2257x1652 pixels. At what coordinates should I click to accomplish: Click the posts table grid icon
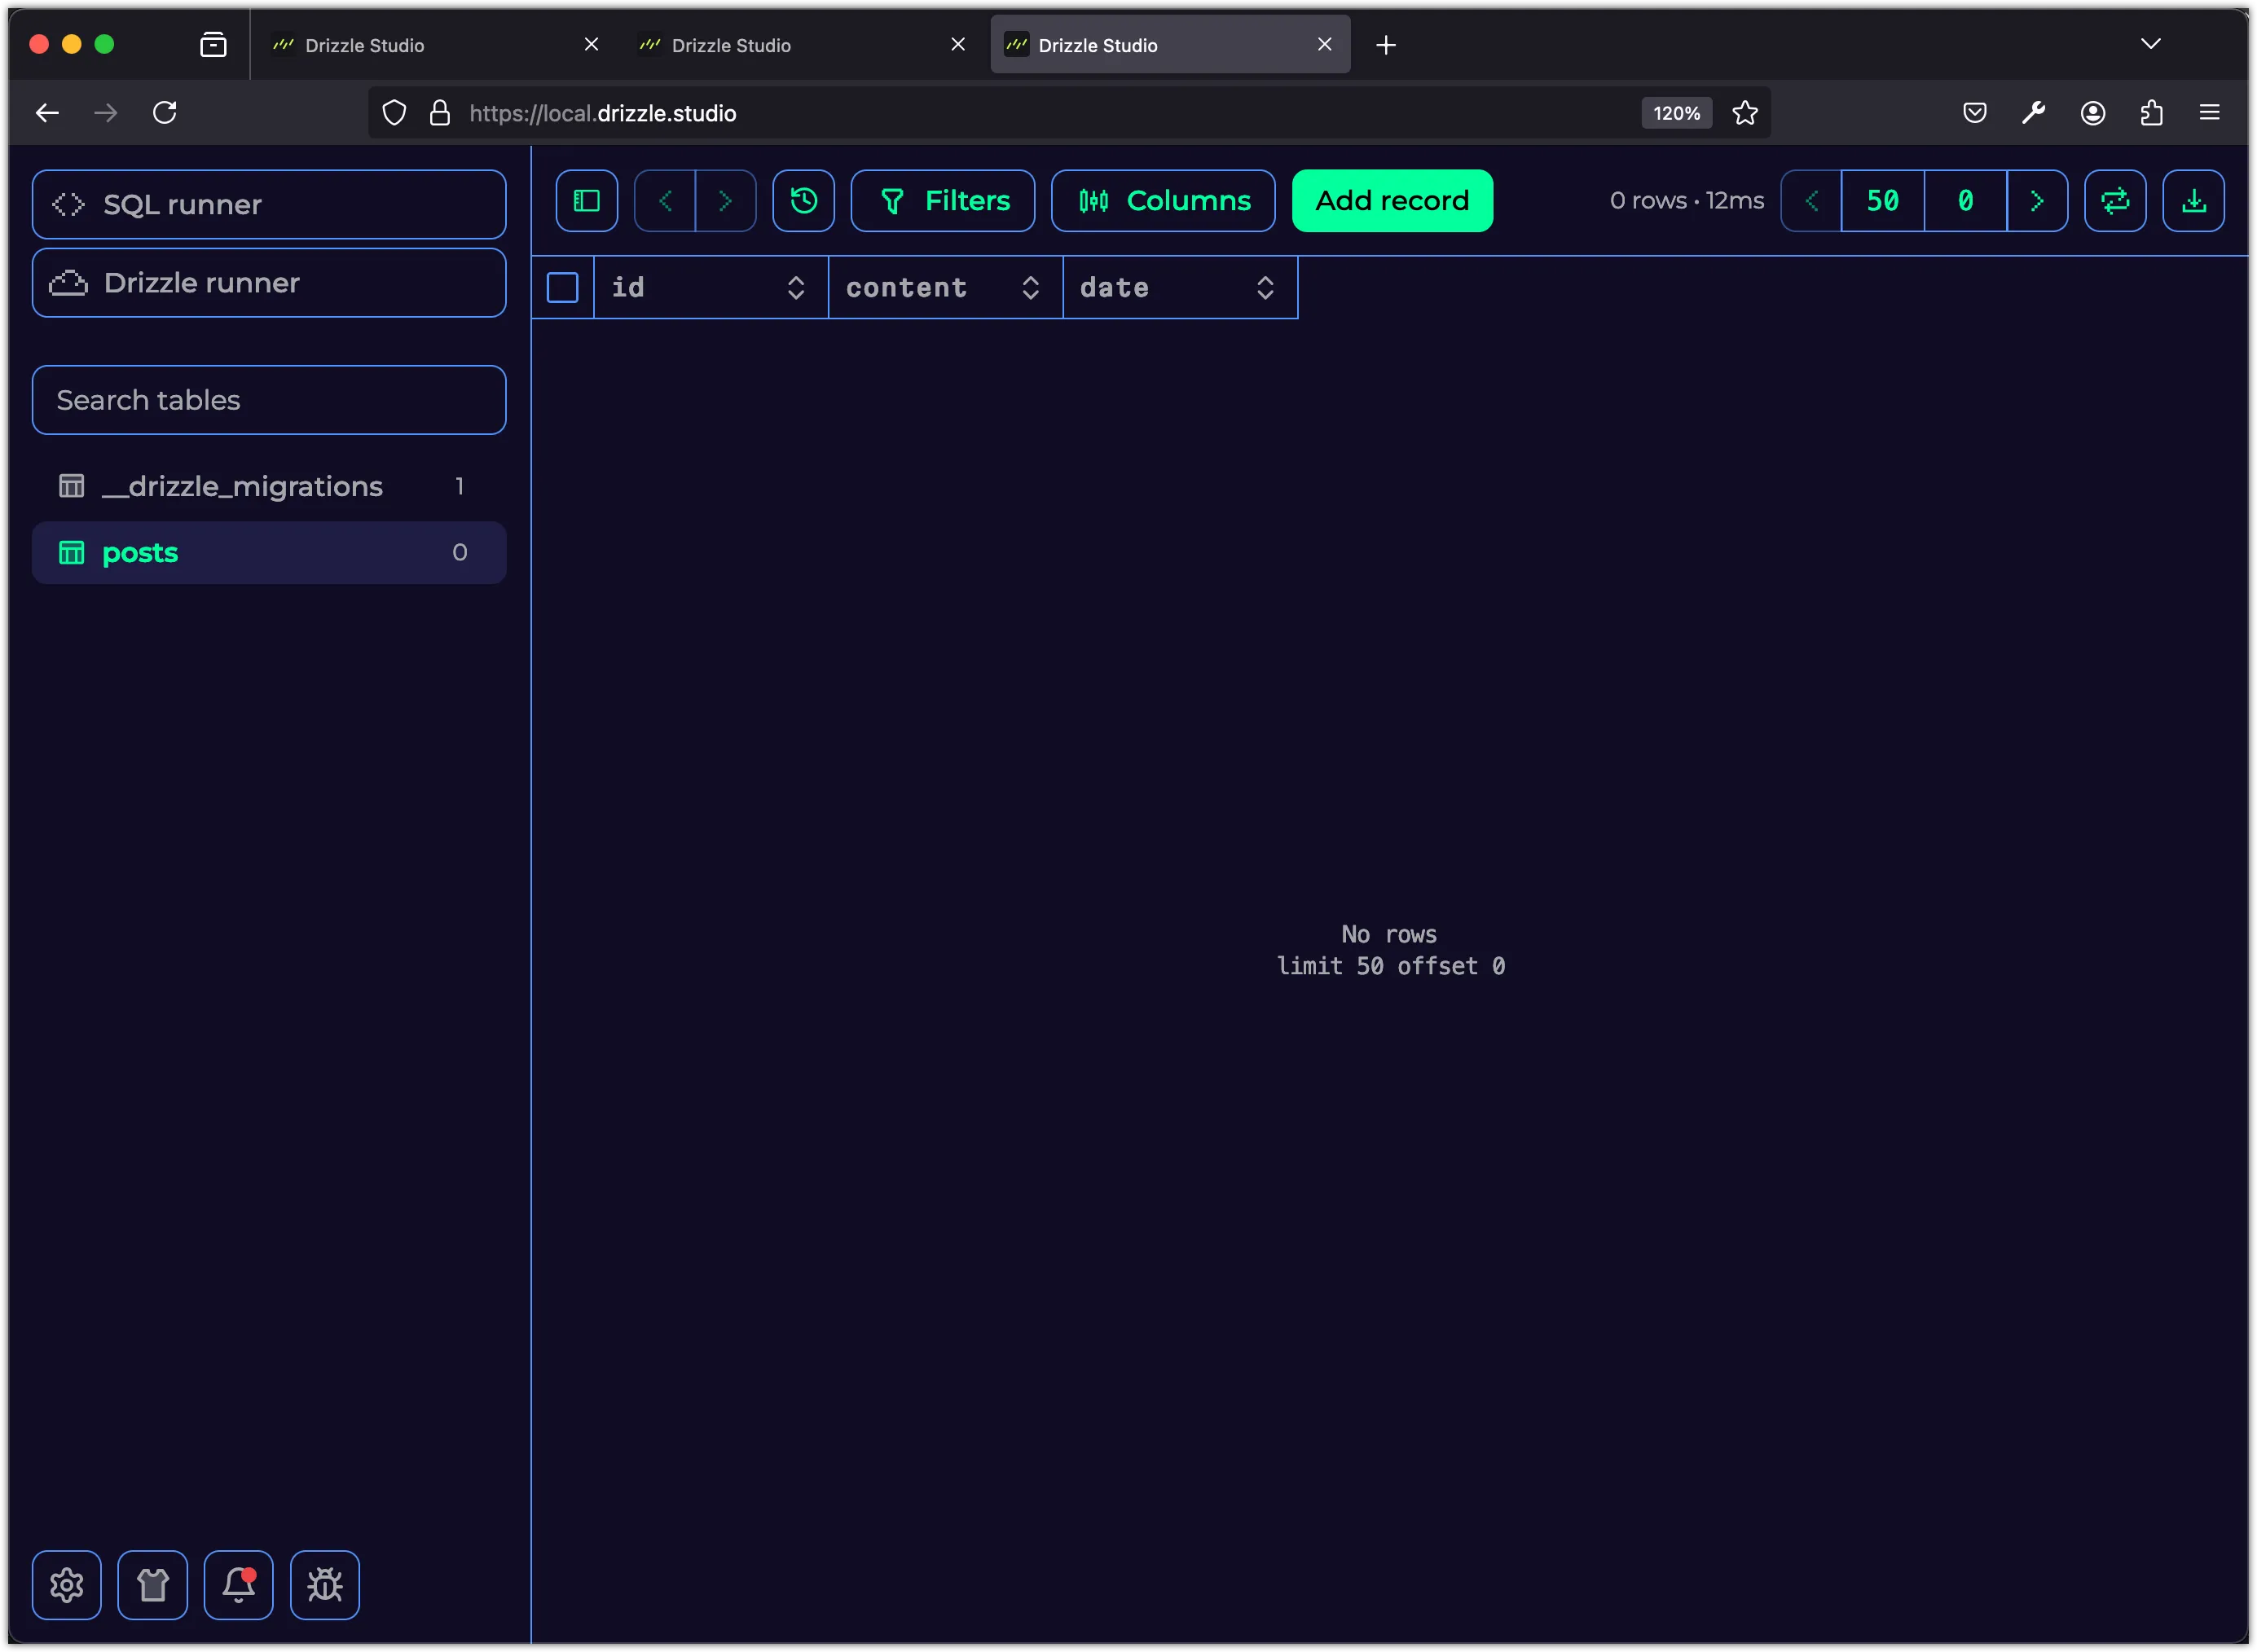(x=71, y=552)
